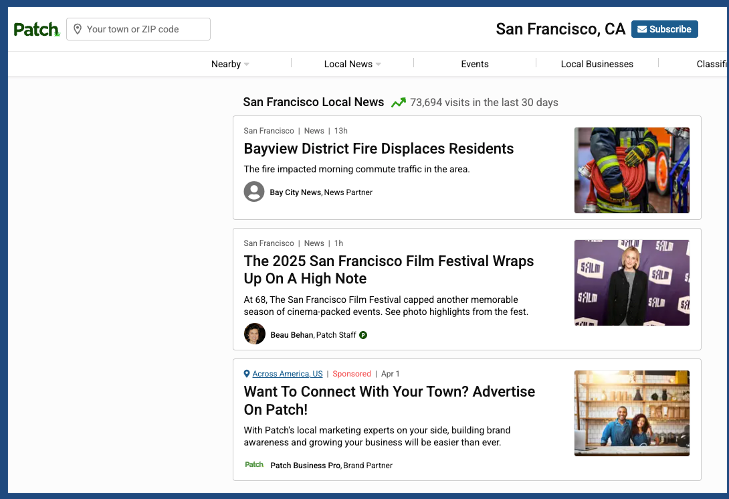Click the Bay City News author avatar icon
This screenshot has height=499, width=729.
click(x=254, y=192)
